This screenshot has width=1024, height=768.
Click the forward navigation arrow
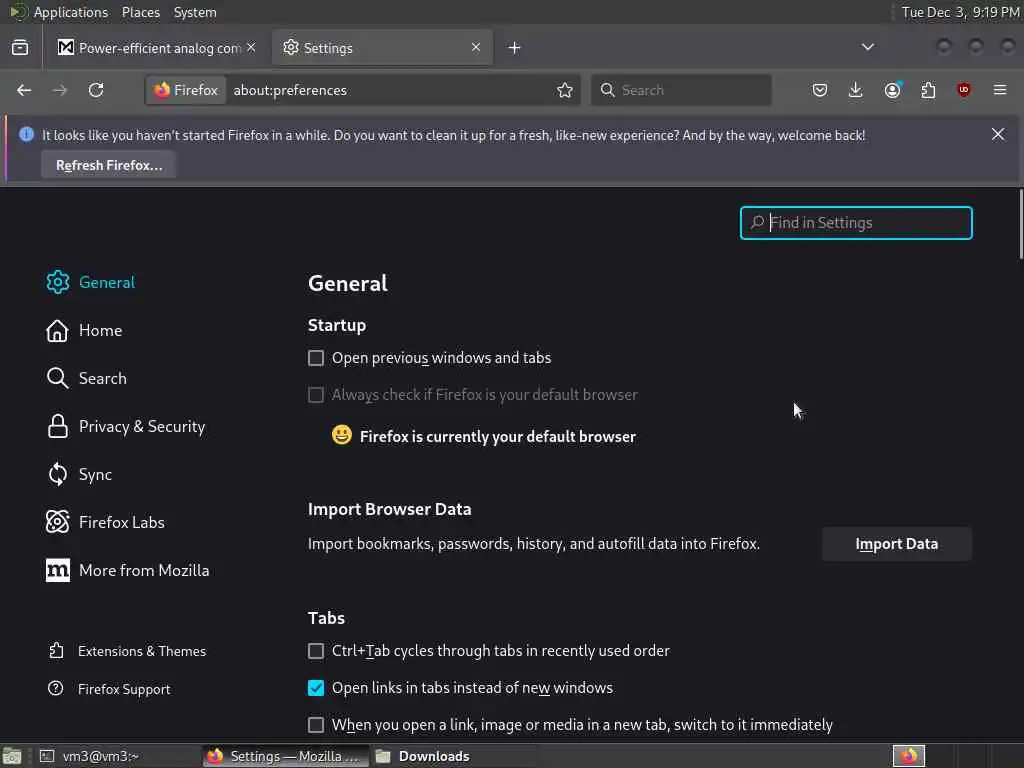pyautogui.click(x=59, y=90)
